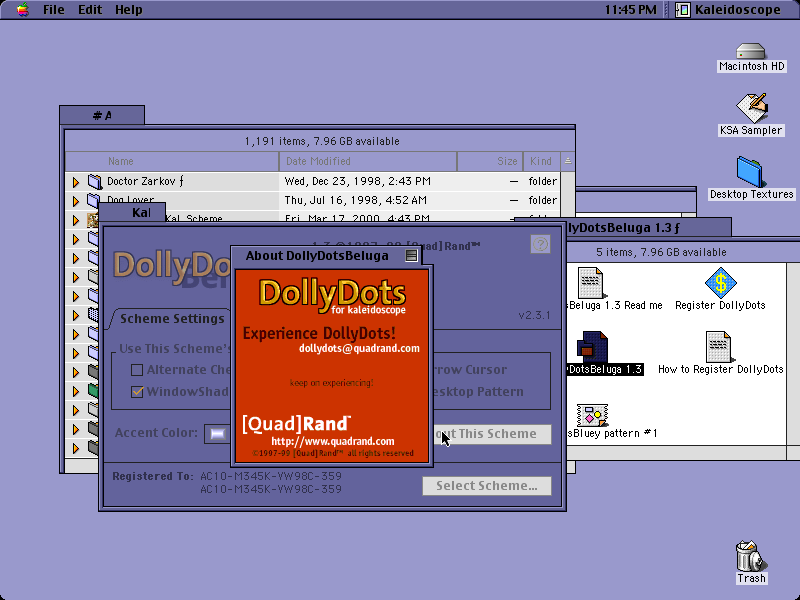This screenshot has width=800, height=600.
Task: Click the Thu, Jul 16, 1998, 4:52 AM date cell
Action: click(x=356, y=200)
